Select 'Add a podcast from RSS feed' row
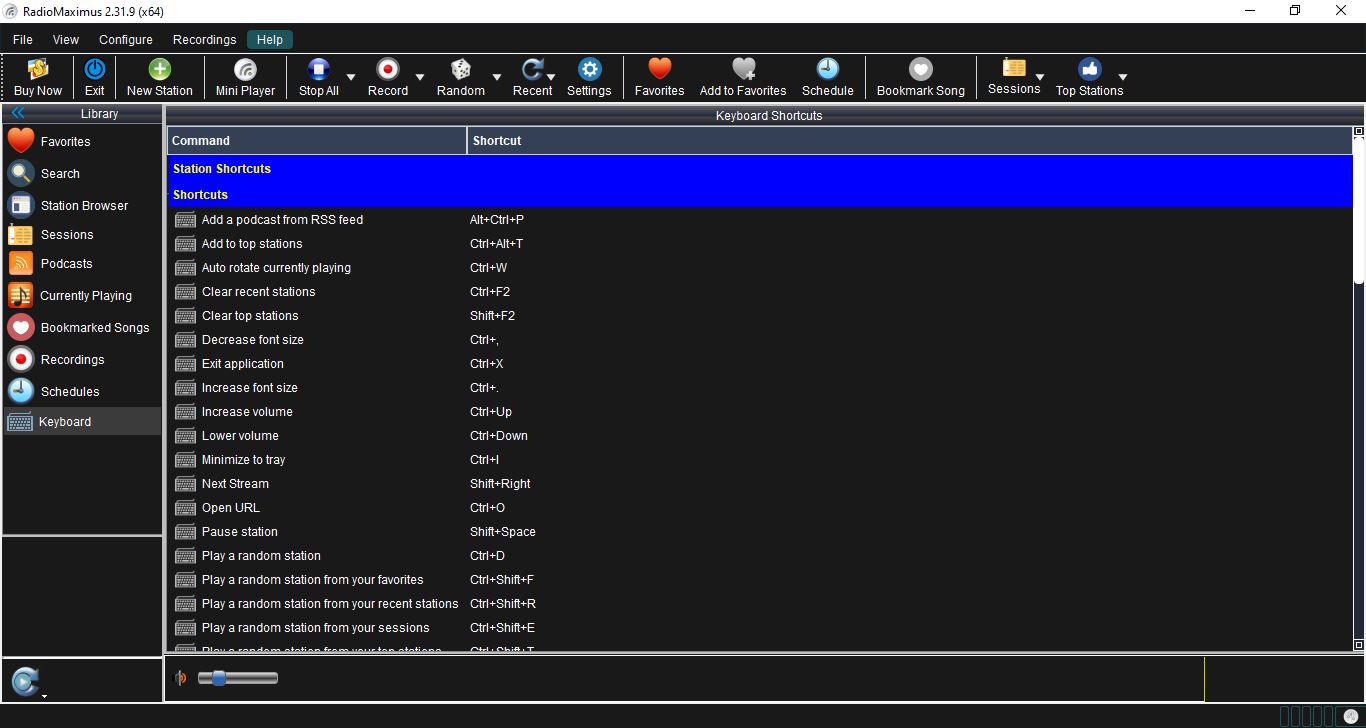The height and width of the screenshot is (728, 1366). [760, 220]
